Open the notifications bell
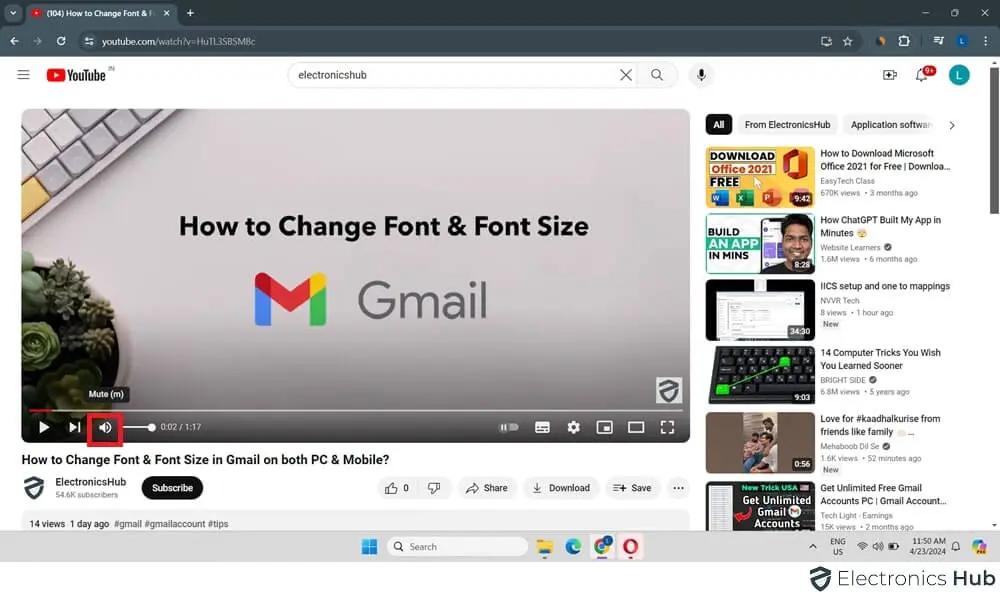This screenshot has height=592, width=1000. 922,75
